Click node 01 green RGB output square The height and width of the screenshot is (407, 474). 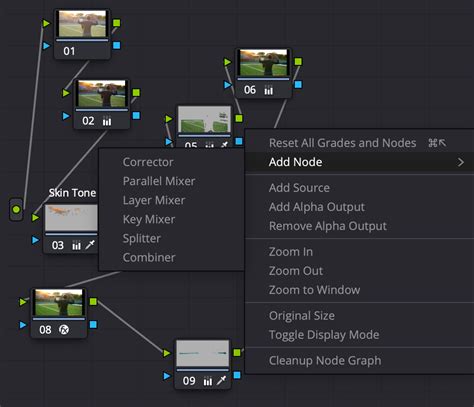pyautogui.click(x=116, y=23)
